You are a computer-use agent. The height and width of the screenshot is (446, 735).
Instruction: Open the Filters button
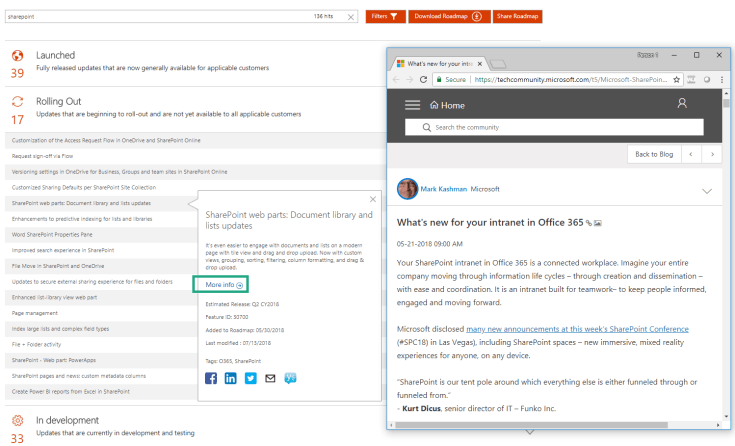[x=386, y=17]
